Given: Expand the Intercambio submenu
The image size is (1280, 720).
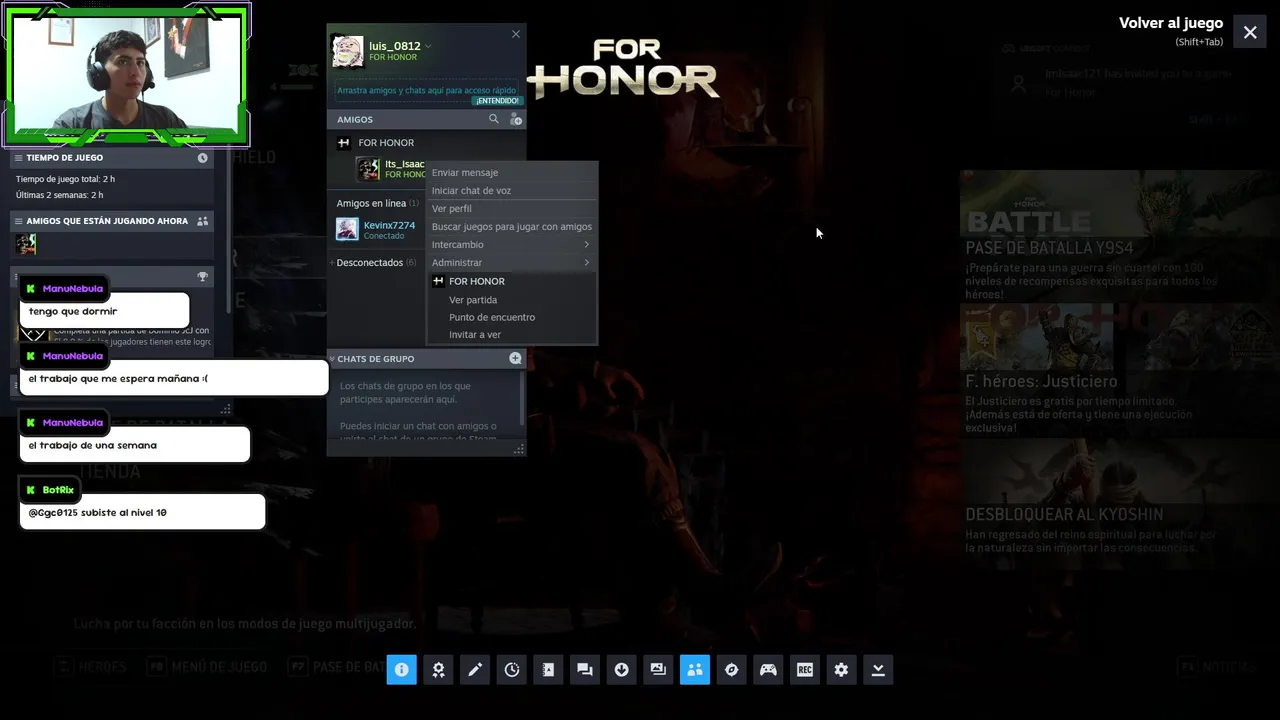Looking at the screenshot, I should pos(511,245).
